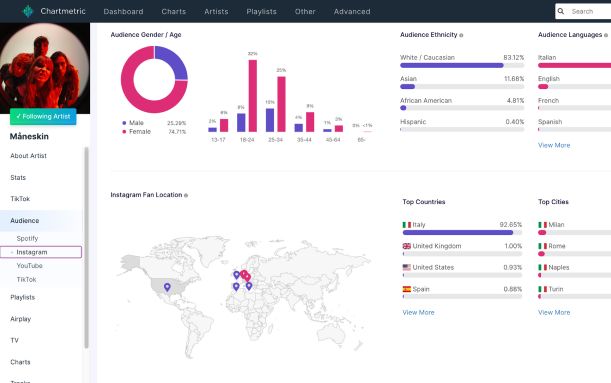Viewport: 611px width, 383px height.
Task: Click the info icon beside Instagram Fan Location
Action: pyautogui.click(x=186, y=195)
